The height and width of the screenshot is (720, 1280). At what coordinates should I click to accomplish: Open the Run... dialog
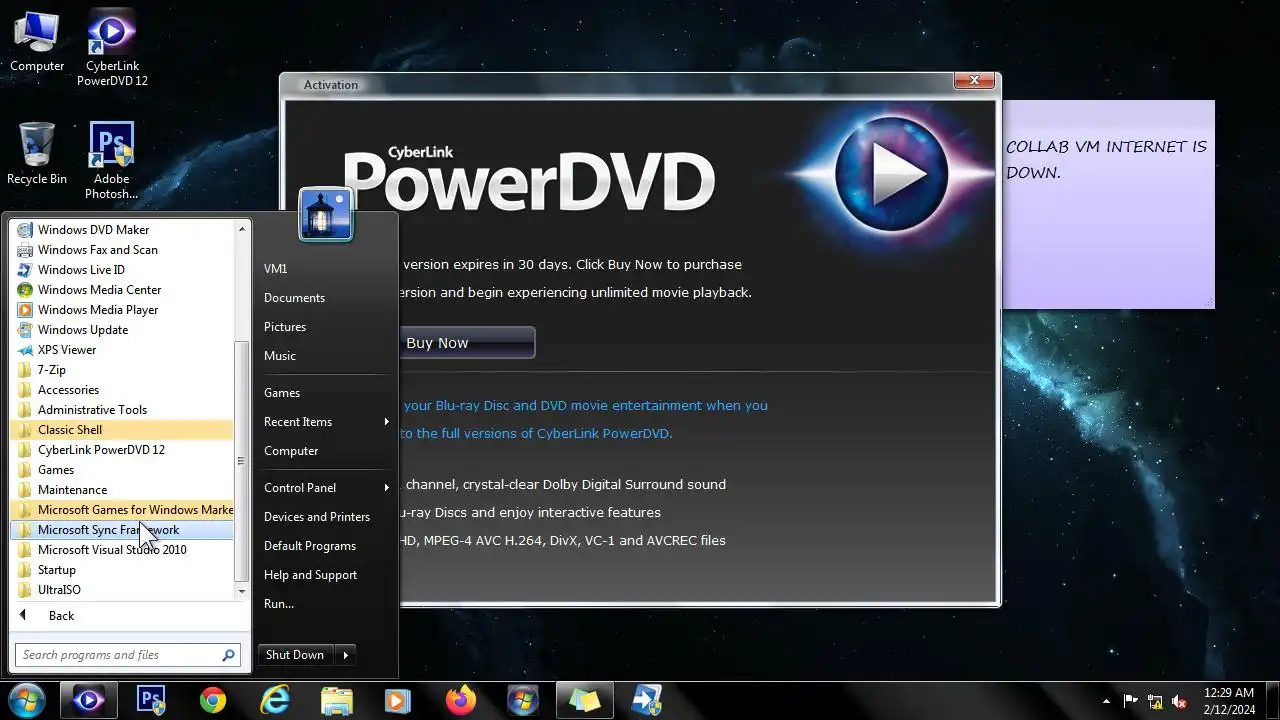tap(325, 603)
